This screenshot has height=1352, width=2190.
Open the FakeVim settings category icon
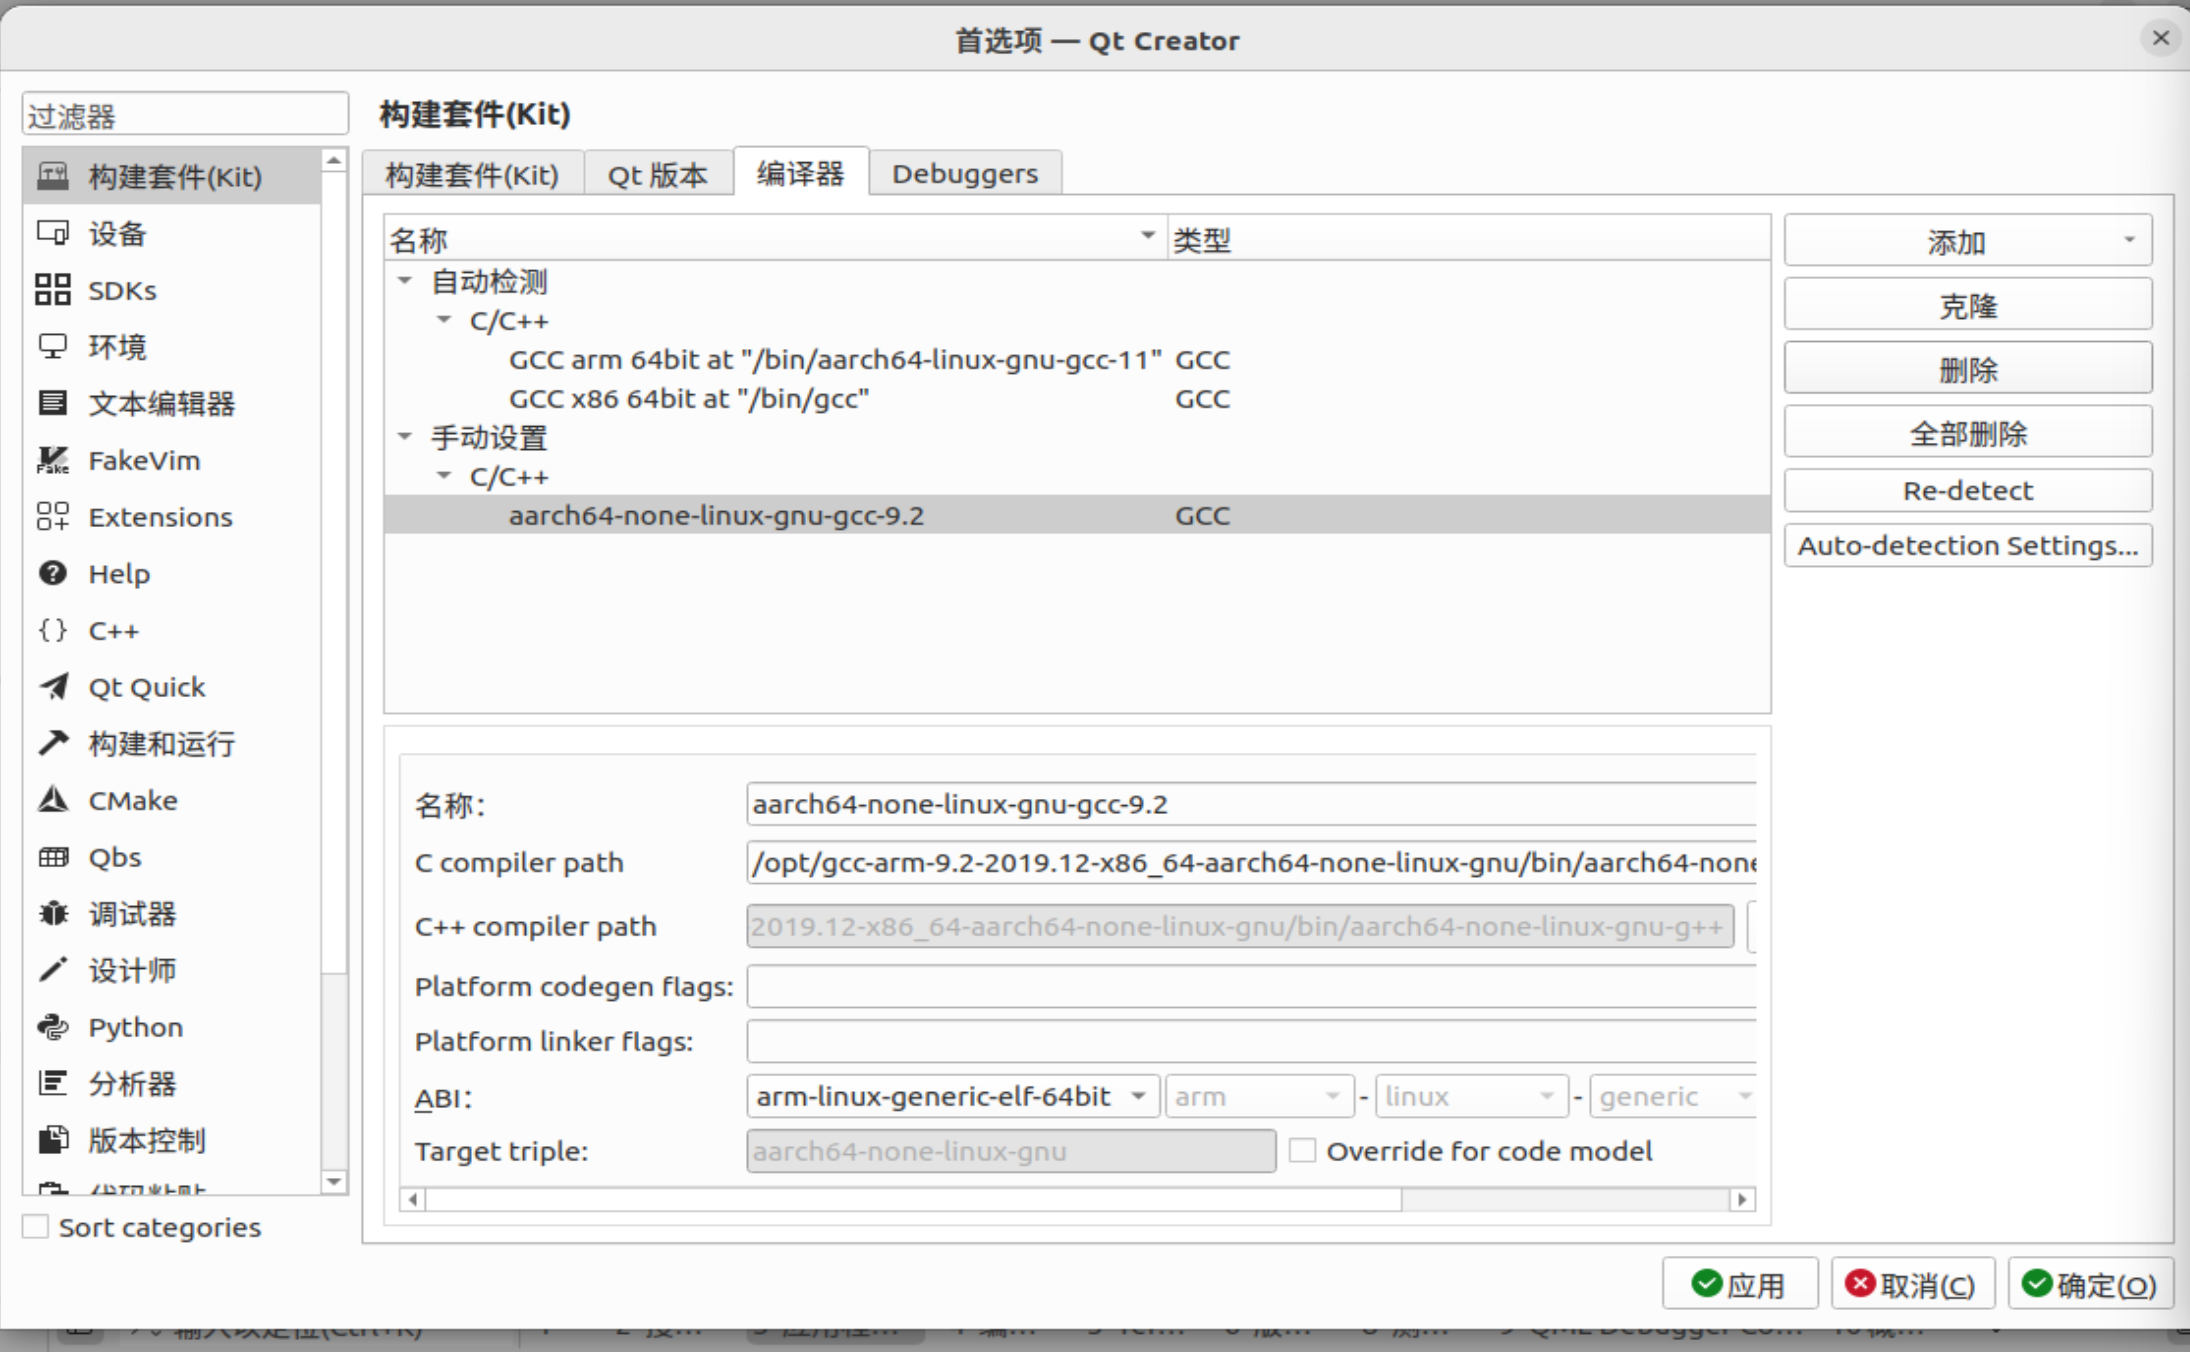(x=53, y=460)
